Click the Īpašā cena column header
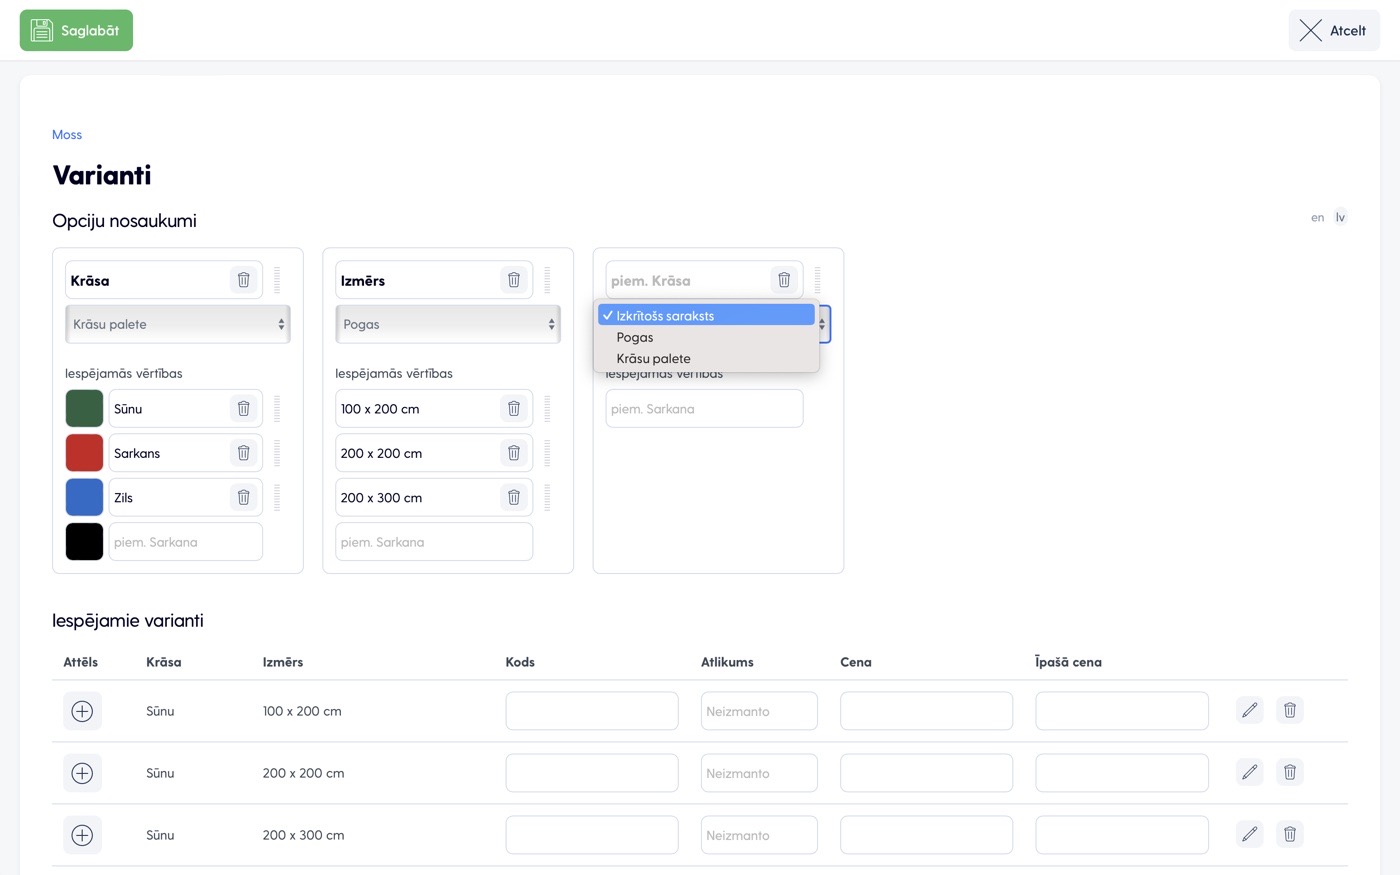1400x875 pixels. coord(1068,662)
